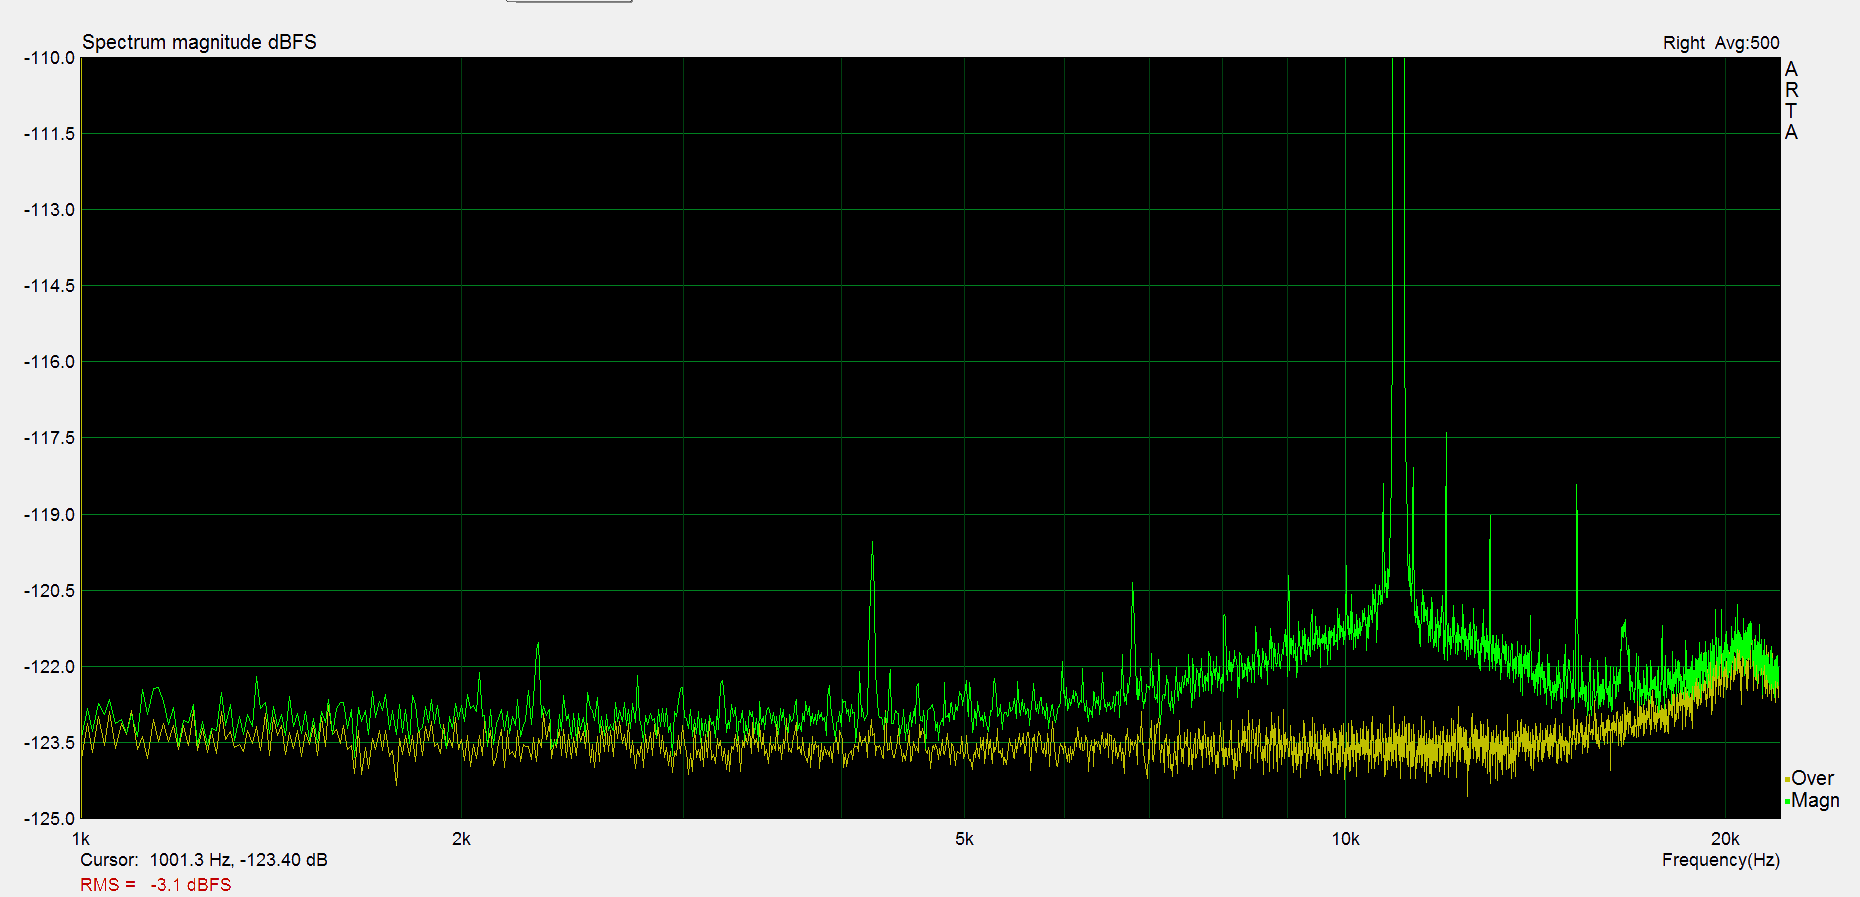Click the '-119.0' y-axis label

click(50, 515)
